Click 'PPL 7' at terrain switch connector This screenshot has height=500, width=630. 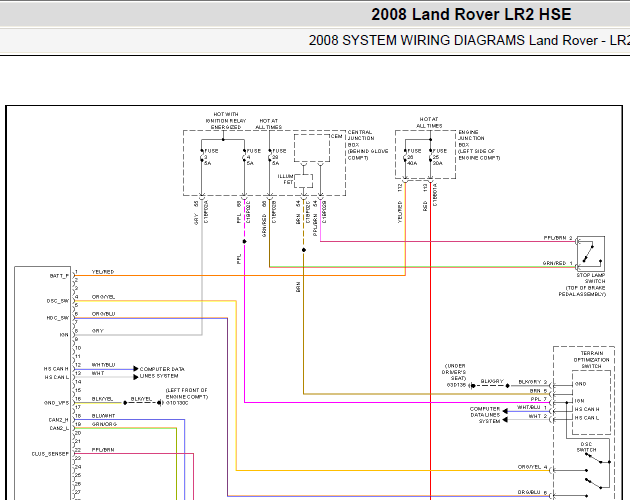pos(539,399)
